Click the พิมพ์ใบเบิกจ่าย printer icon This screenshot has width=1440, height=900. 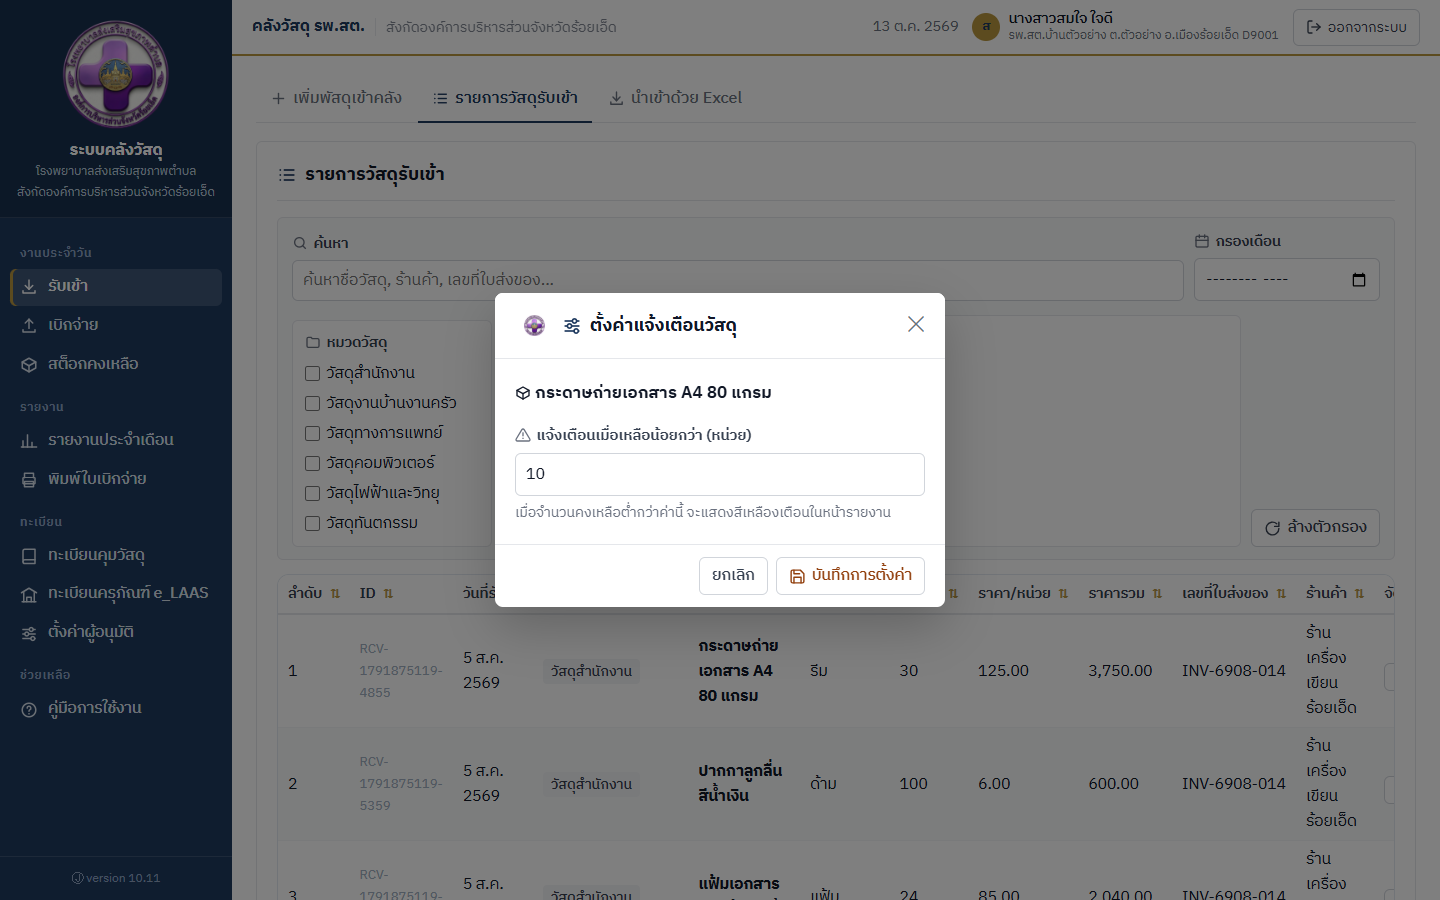[29, 480]
